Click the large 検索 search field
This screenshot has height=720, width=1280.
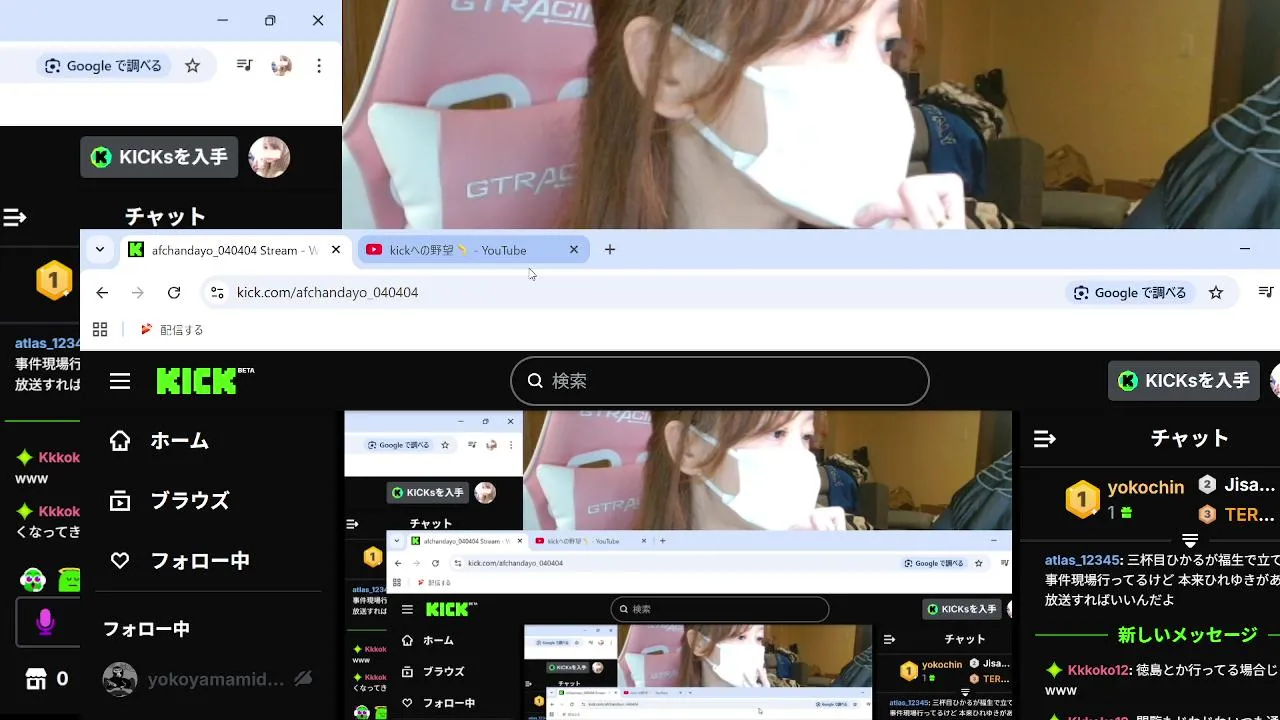(x=720, y=381)
